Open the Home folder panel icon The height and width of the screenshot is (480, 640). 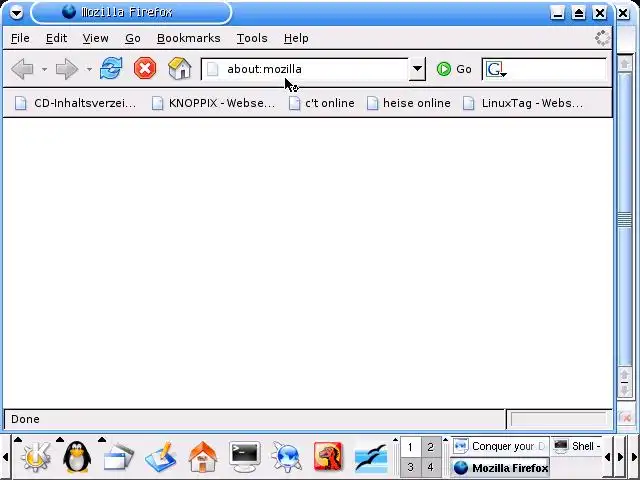point(203,456)
